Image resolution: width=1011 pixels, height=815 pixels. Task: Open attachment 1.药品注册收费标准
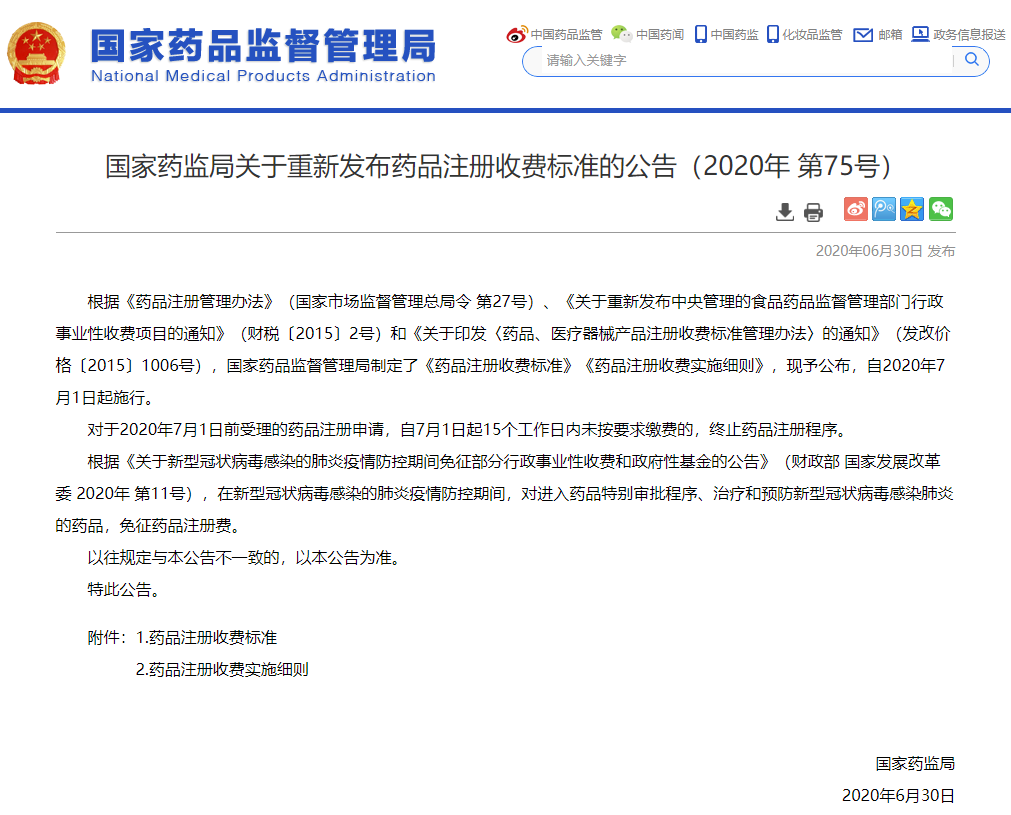tap(206, 637)
